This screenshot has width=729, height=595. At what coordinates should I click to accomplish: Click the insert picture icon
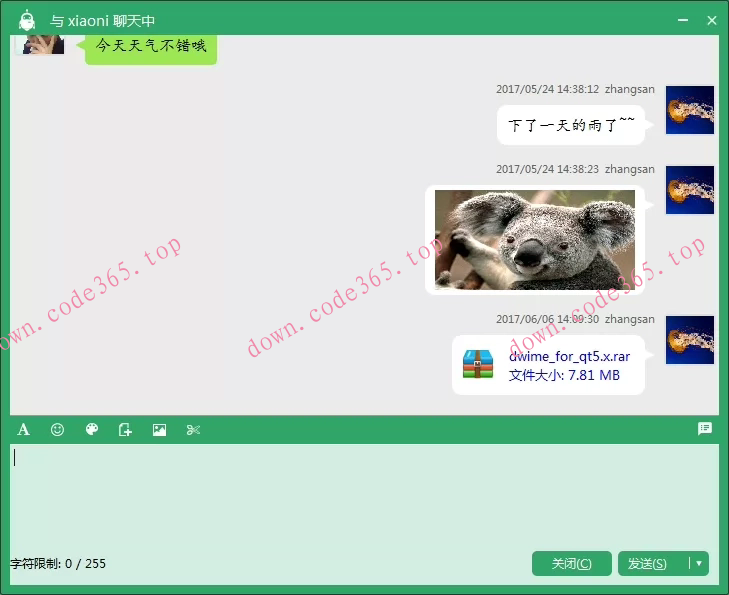[159, 430]
